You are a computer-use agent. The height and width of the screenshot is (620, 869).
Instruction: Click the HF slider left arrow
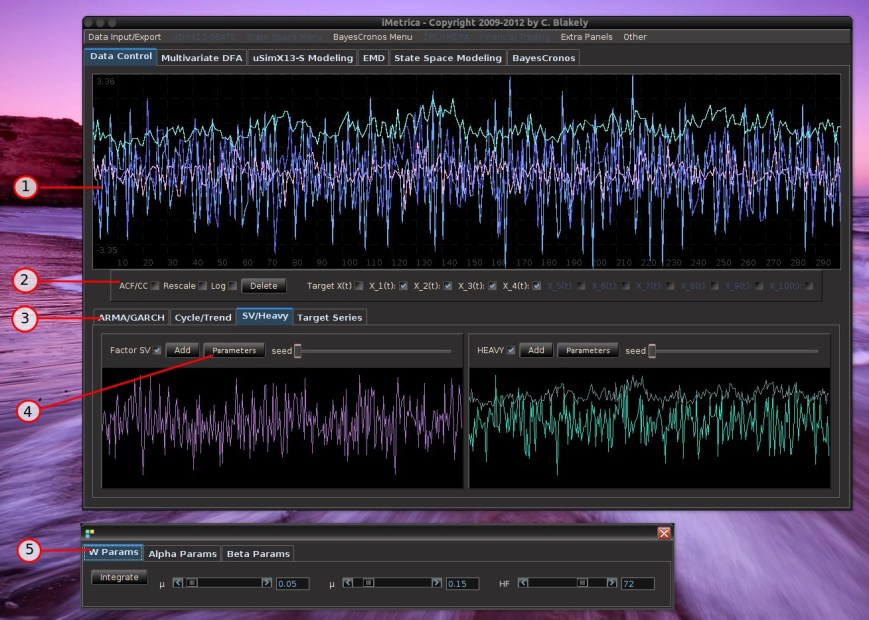point(522,583)
